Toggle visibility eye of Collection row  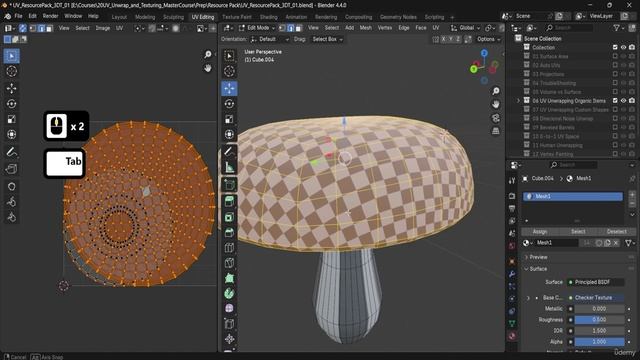tap(624, 47)
